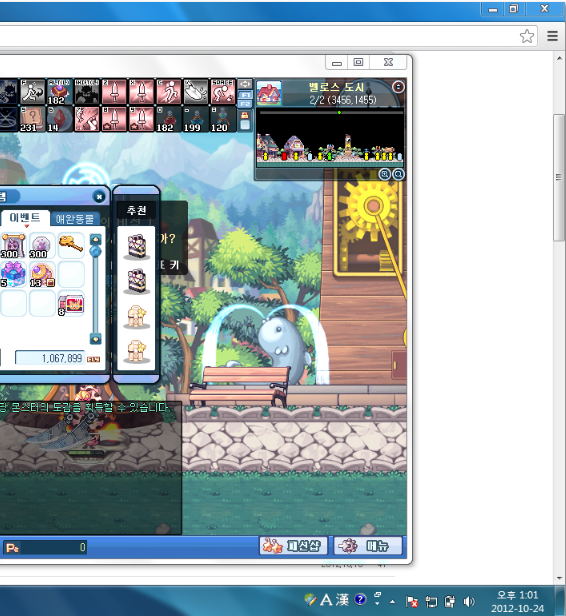Open the 메뉴 button
566x616 pixels.
pyautogui.click(x=368, y=546)
